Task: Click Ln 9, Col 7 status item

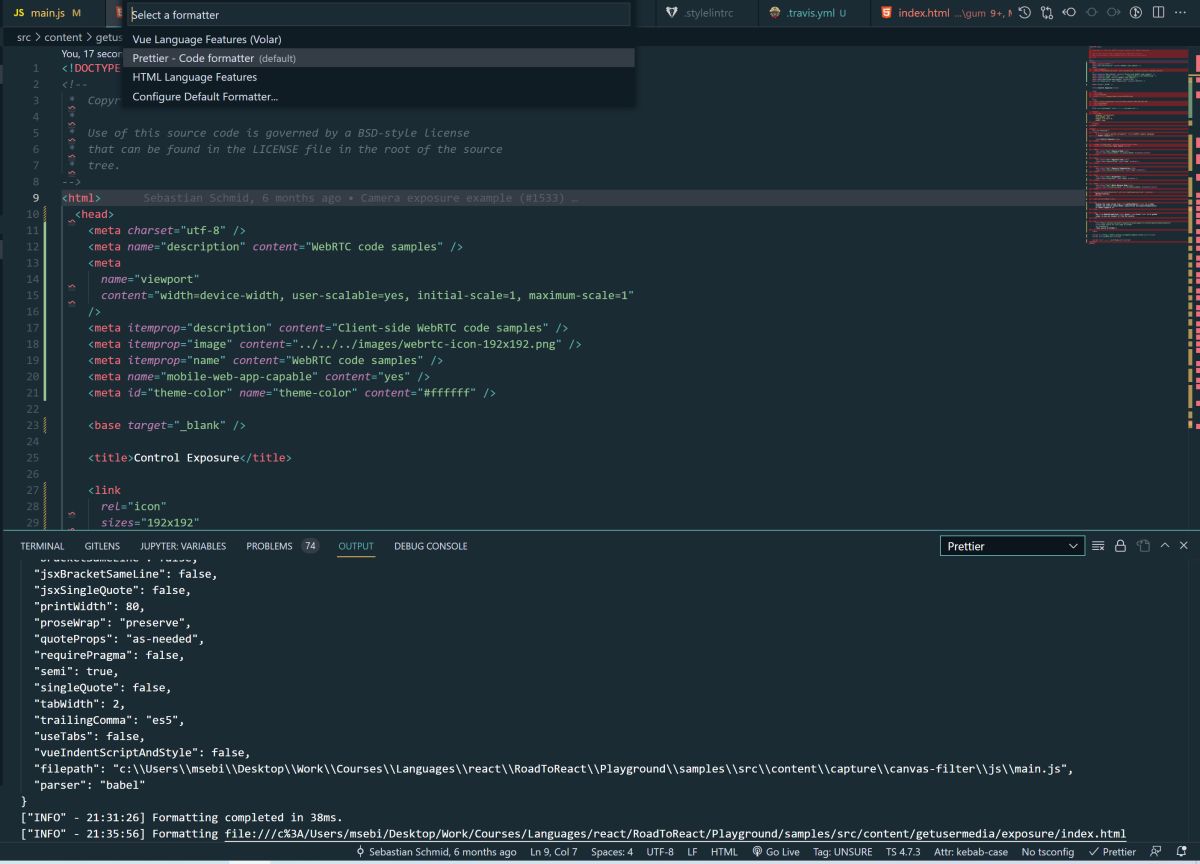Action: click(554, 852)
